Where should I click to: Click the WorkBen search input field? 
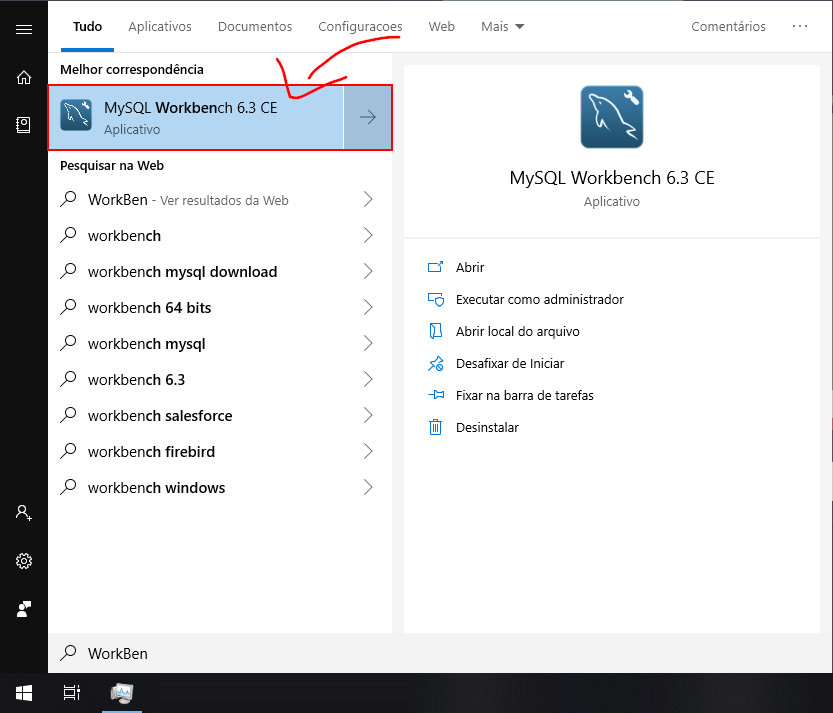click(440, 653)
